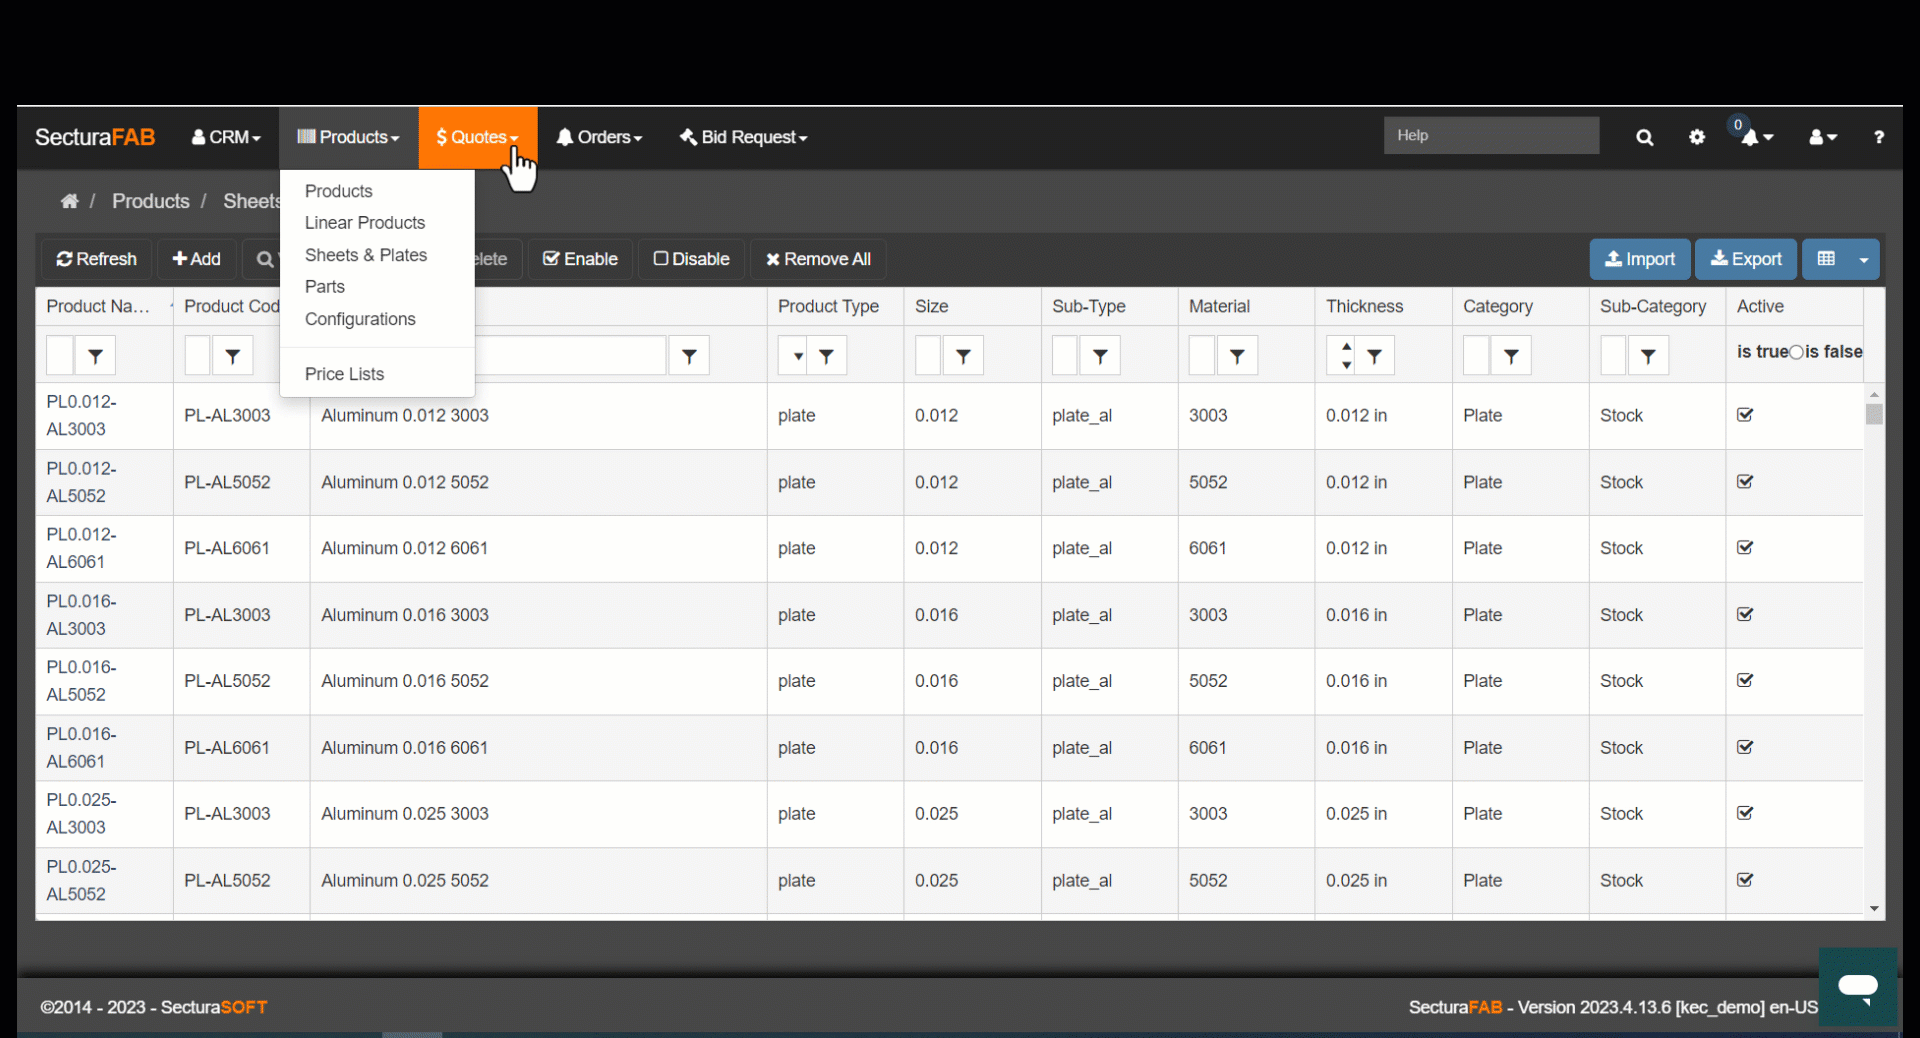Image resolution: width=1920 pixels, height=1038 pixels.
Task: Click the Refresh button
Action: click(96, 259)
